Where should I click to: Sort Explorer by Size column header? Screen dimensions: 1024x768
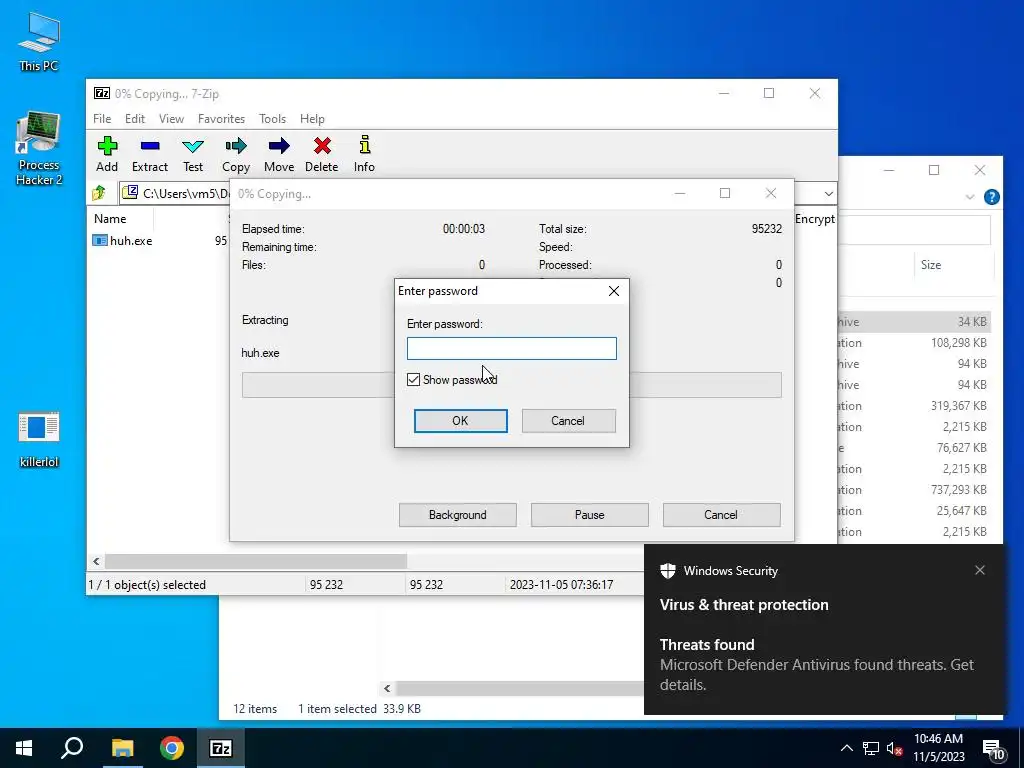coord(931,264)
